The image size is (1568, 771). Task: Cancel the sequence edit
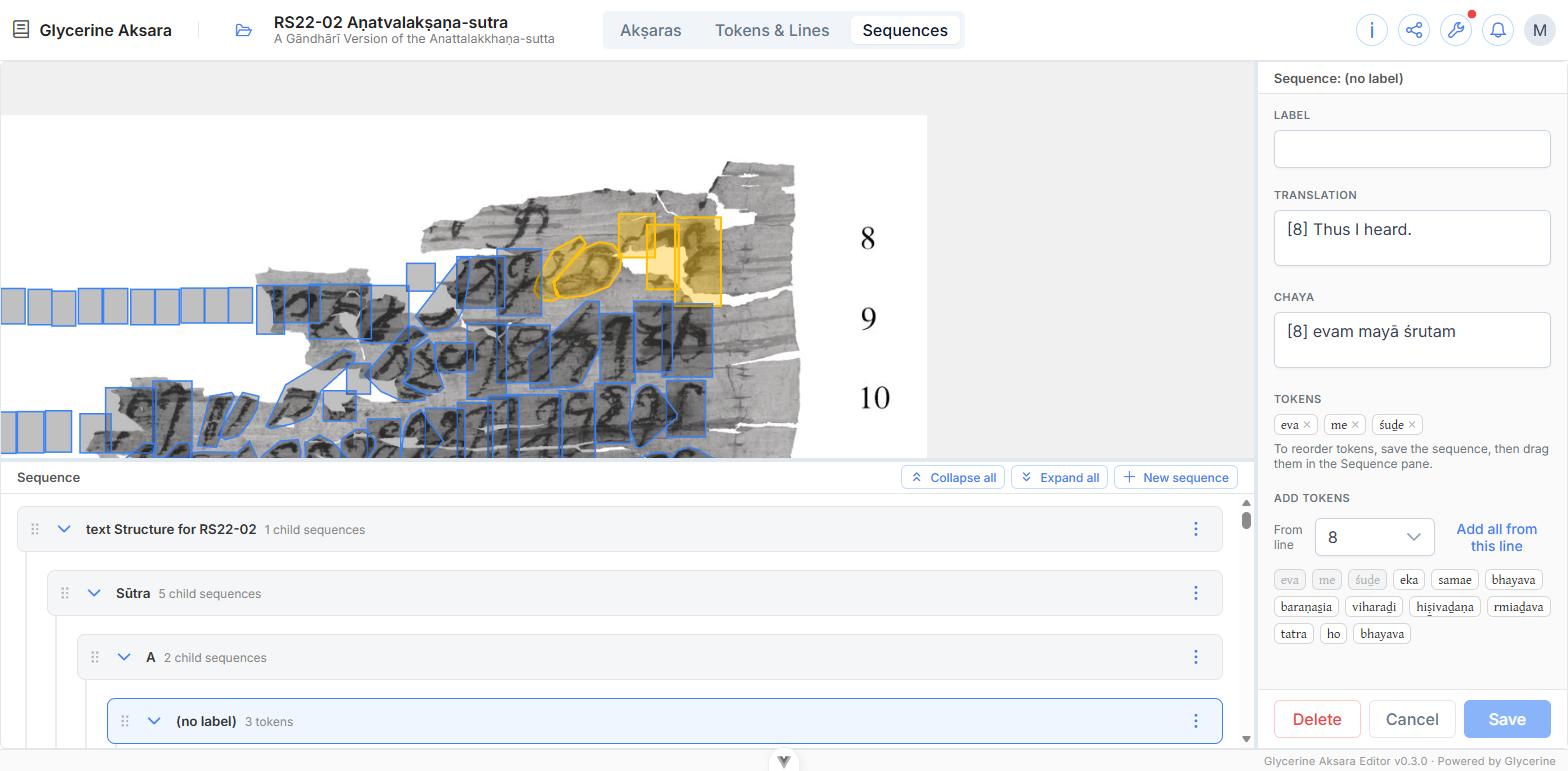1412,719
